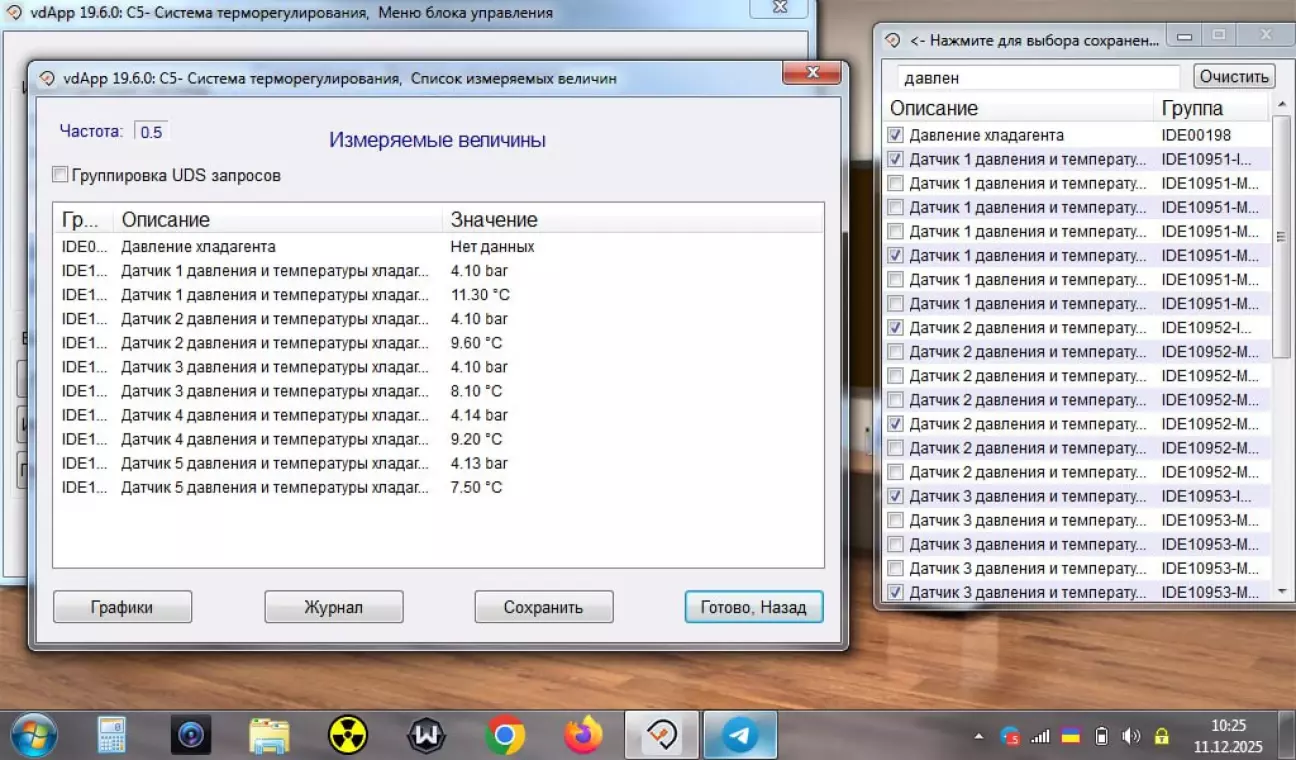
Task: Launch Calculator from the taskbar
Action: pyautogui.click(x=111, y=737)
